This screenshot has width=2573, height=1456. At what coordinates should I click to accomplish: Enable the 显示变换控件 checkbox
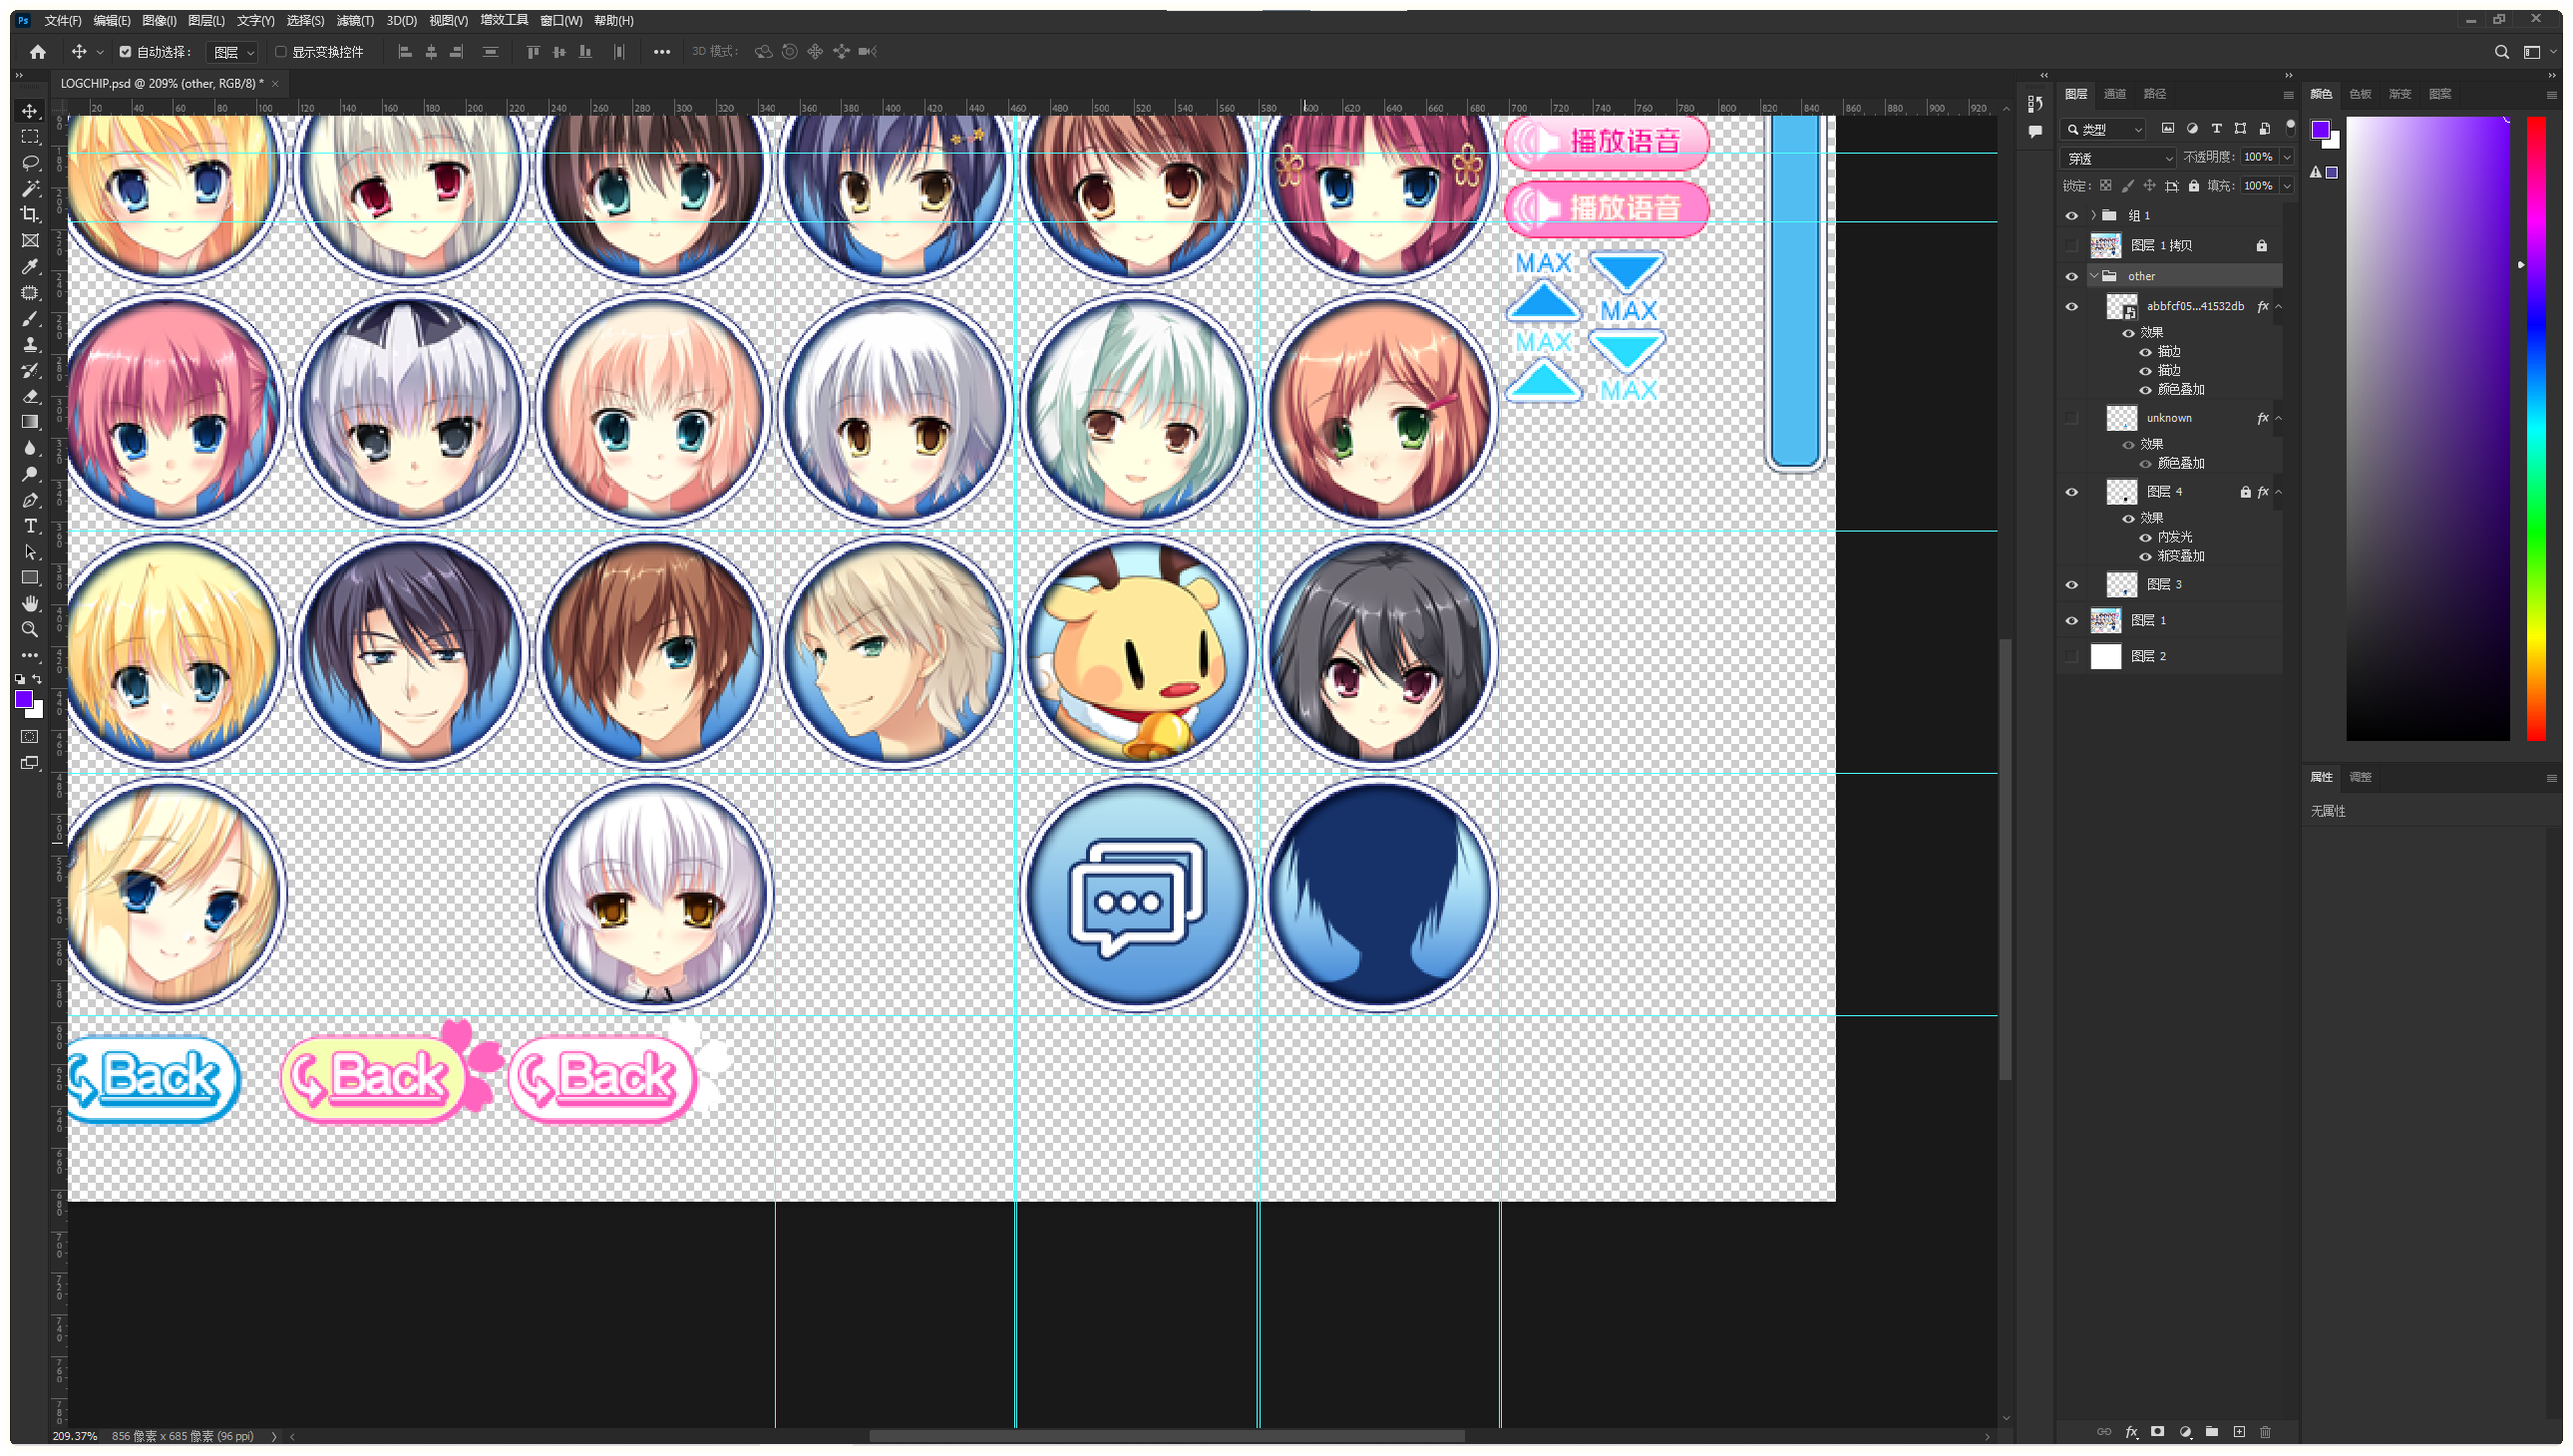(281, 52)
